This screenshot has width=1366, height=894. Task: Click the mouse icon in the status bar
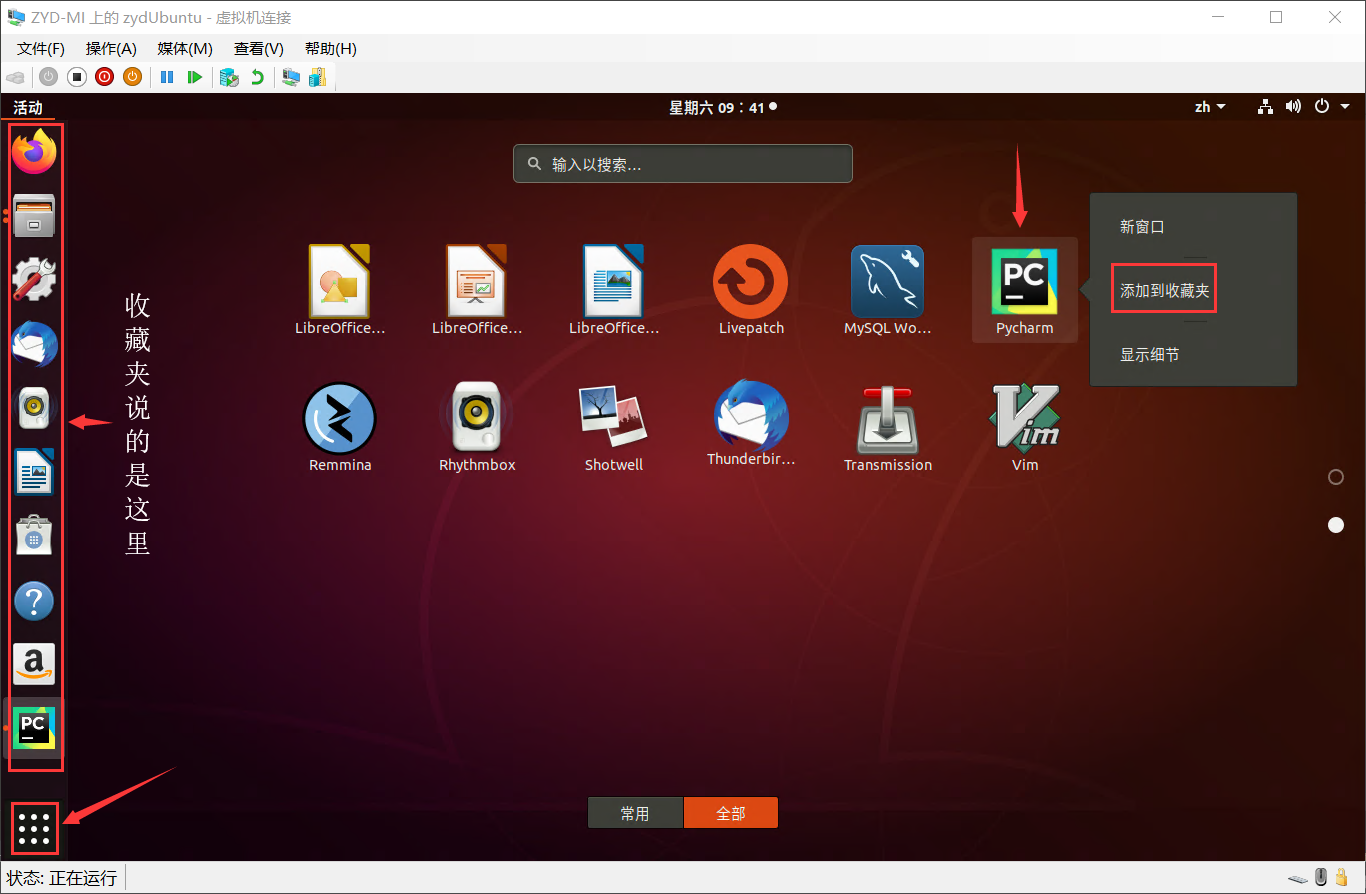click(1321, 878)
